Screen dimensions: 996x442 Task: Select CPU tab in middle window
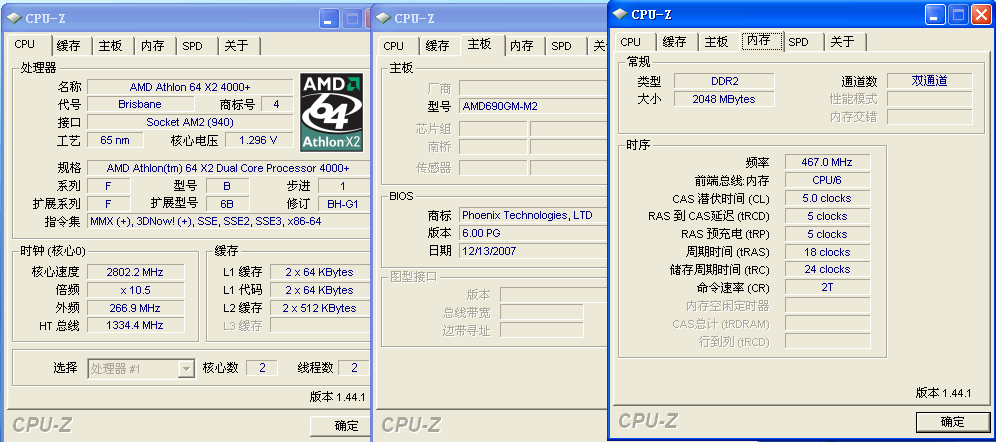coord(394,46)
